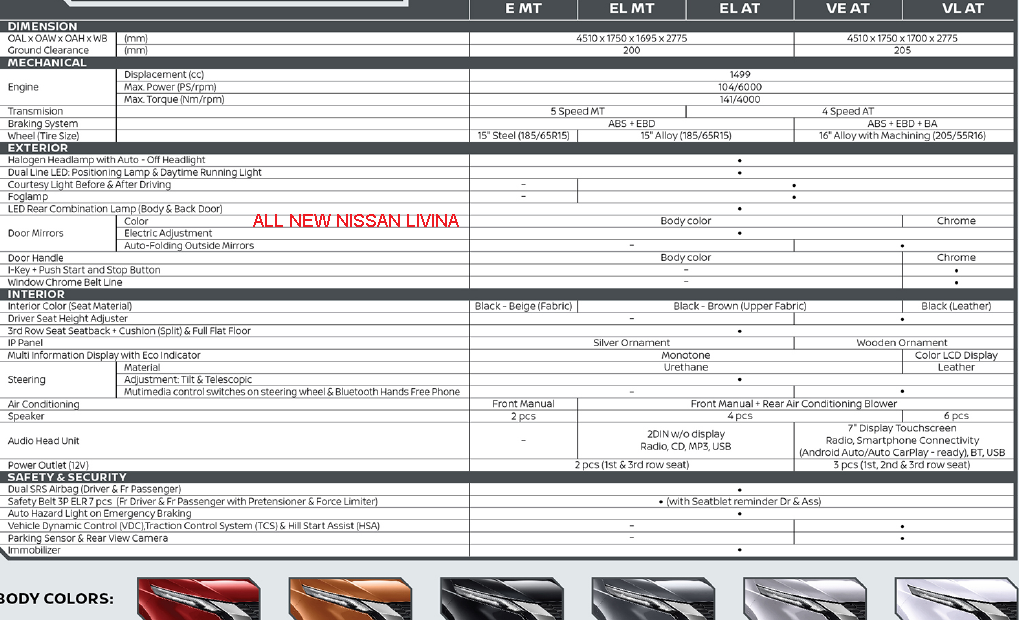Click the 15" Steel (185/65R15) wheel cell
Image resolution: width=1019 pixels, height=620 pixels.
[x=523, y=136]
